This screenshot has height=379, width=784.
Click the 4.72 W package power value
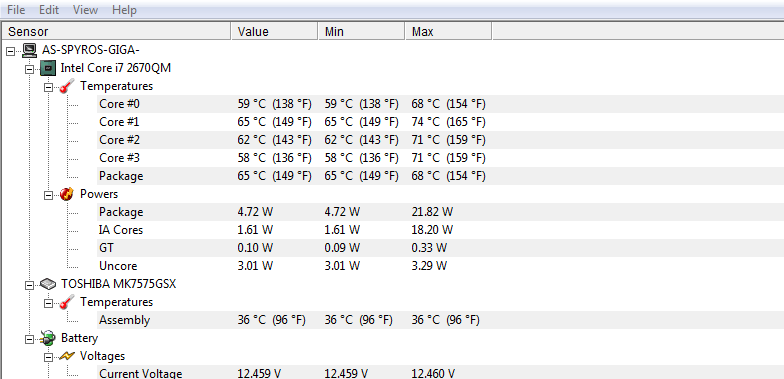click(x=255, y=212)
